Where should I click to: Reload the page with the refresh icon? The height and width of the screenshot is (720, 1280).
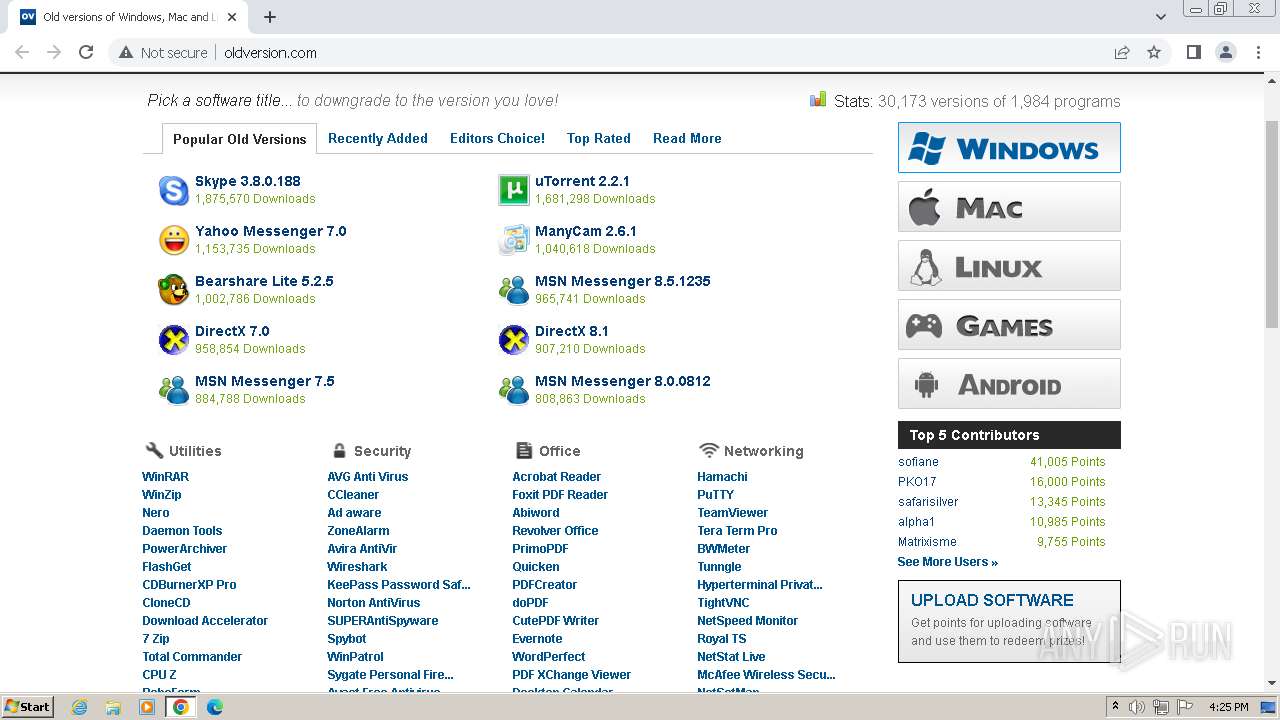pos(86,52)
